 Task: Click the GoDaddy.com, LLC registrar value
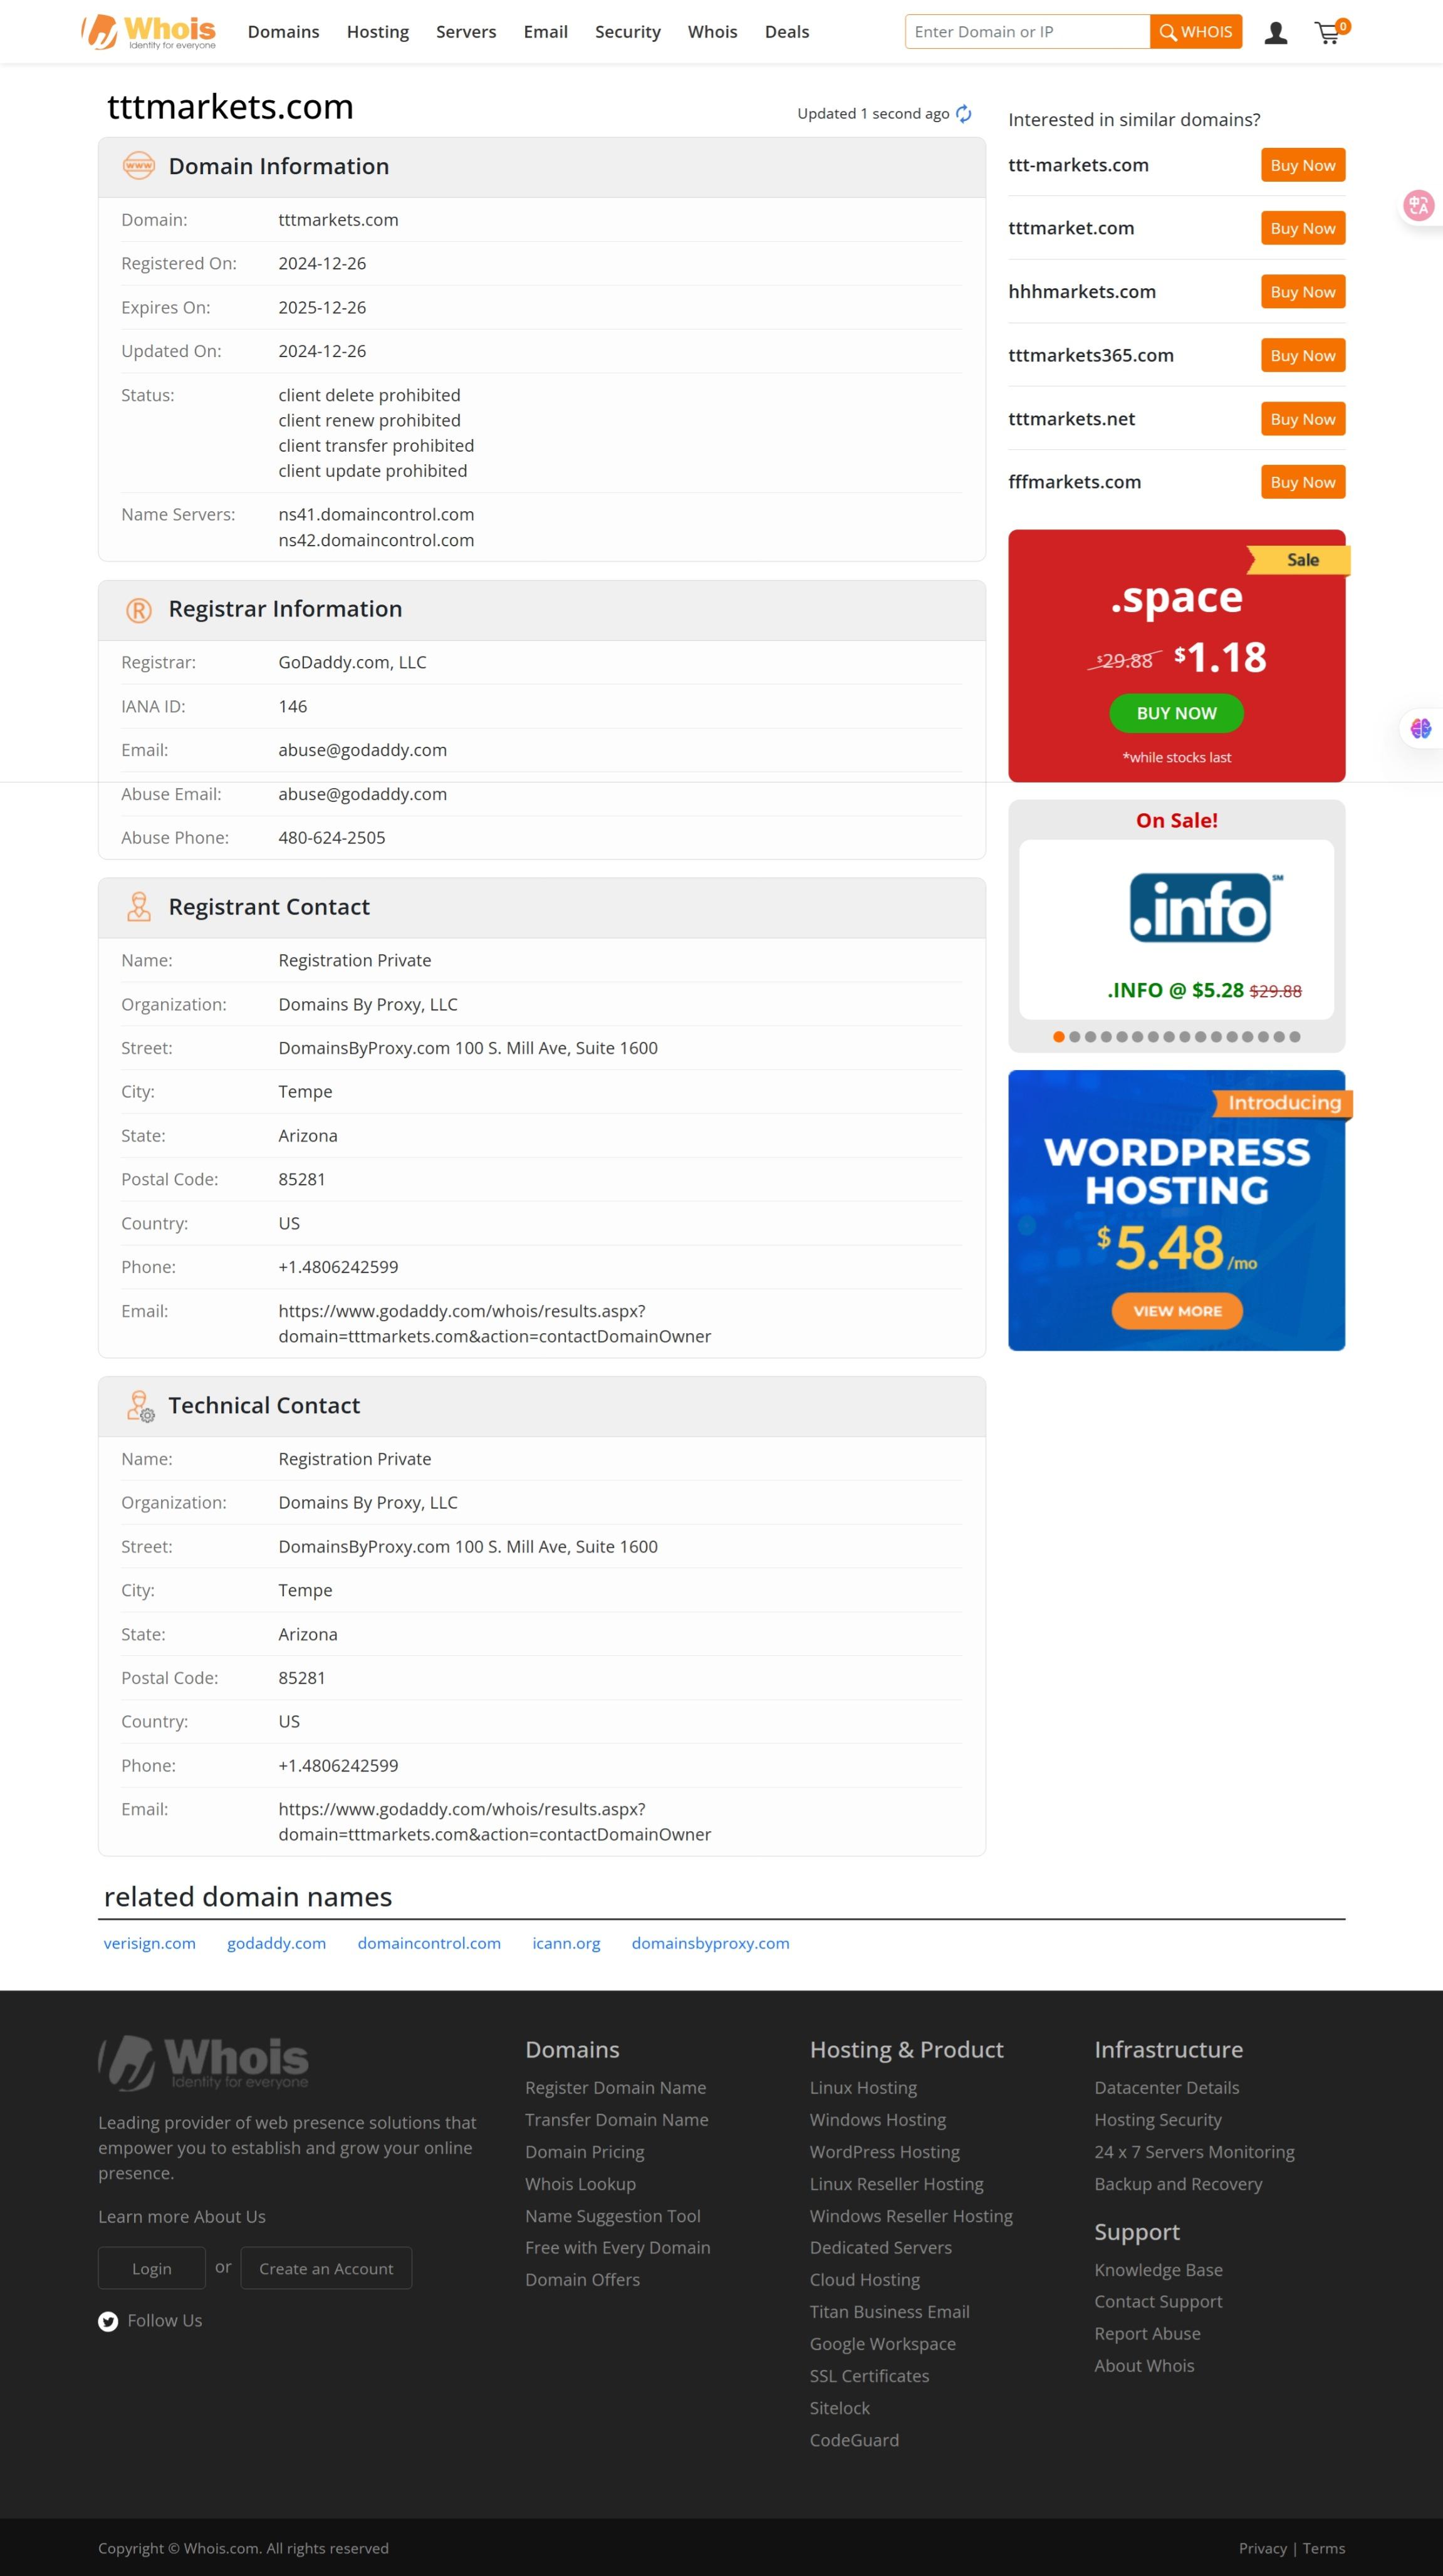(352, 662)
